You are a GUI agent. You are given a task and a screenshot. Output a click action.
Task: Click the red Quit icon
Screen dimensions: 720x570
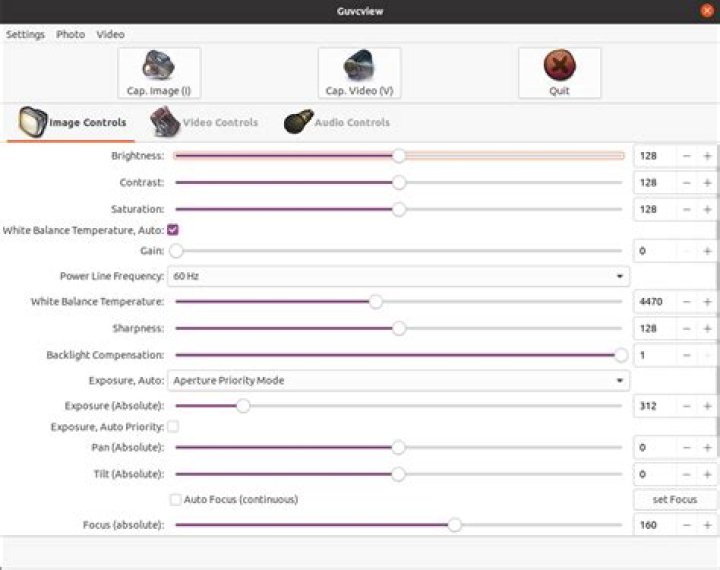coord(559,65)
